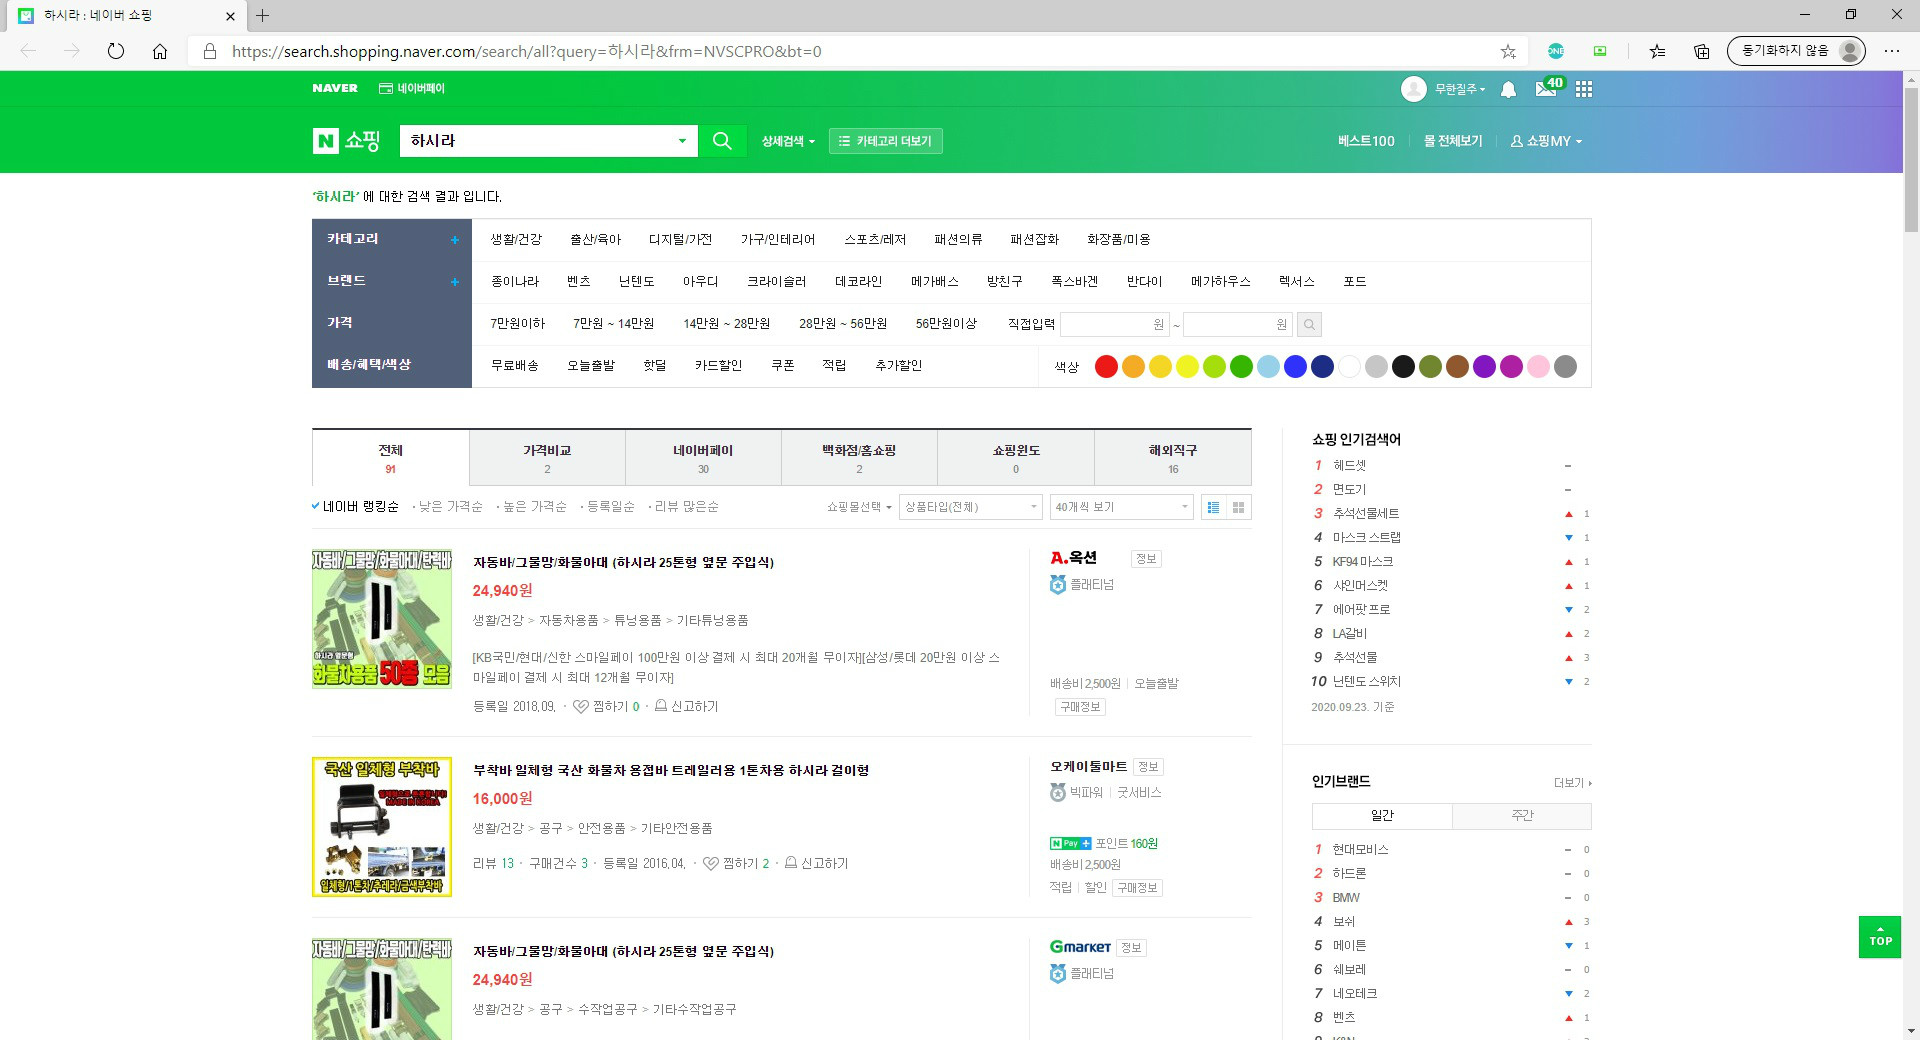Open 무한질주 account dropdown
1920x1040 pixels.
coord(1460,89)
